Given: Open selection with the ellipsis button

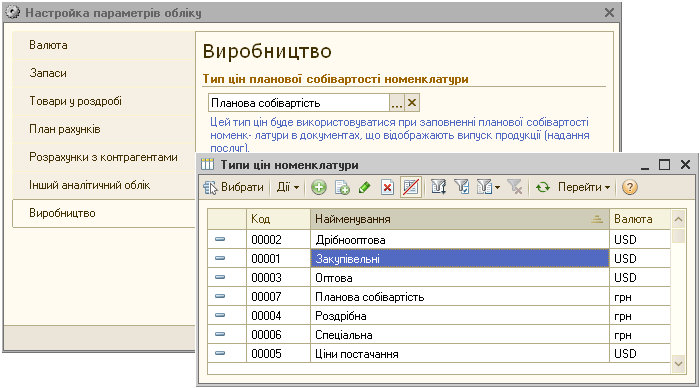Looking at the screenshot, I should pos(397,103).
